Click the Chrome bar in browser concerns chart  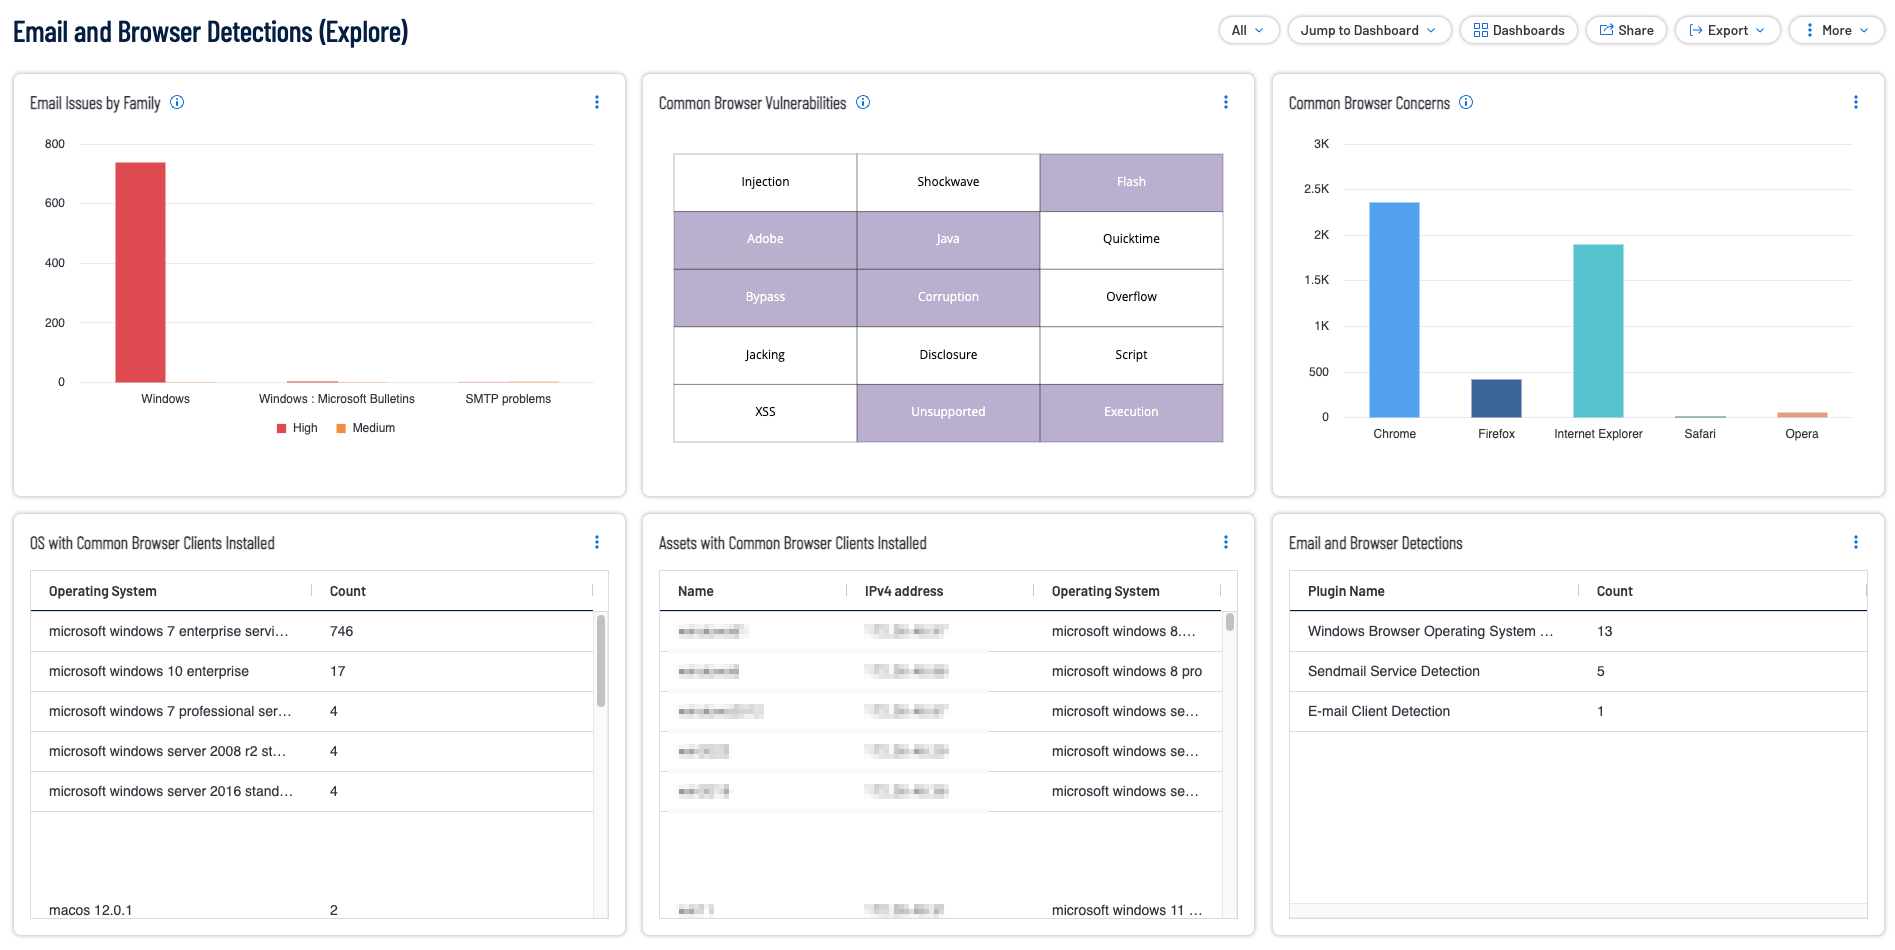point(1394,310)
